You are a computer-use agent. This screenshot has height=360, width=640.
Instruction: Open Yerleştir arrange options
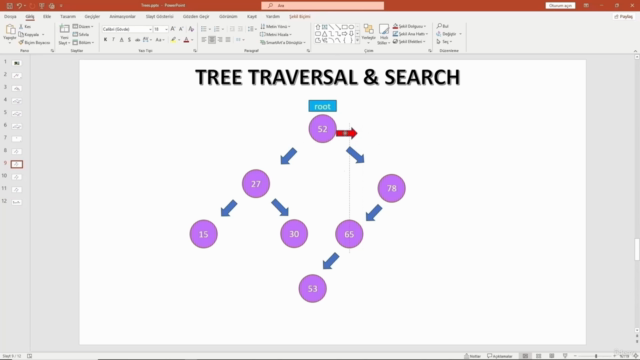[x=368, y=33]
